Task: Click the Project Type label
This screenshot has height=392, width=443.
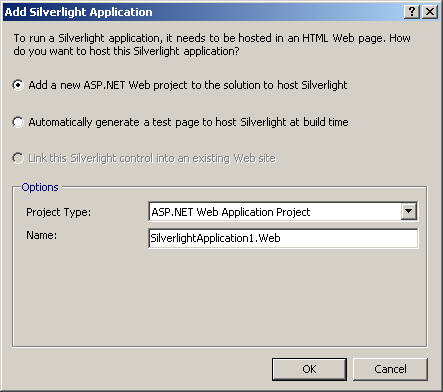Action: (x=58, y=212)
